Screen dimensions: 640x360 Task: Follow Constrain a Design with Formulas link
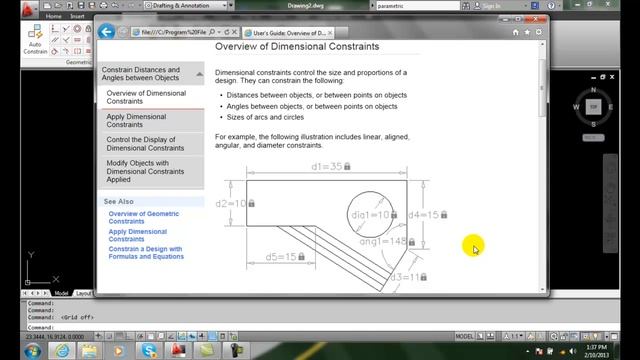point(146,253)
